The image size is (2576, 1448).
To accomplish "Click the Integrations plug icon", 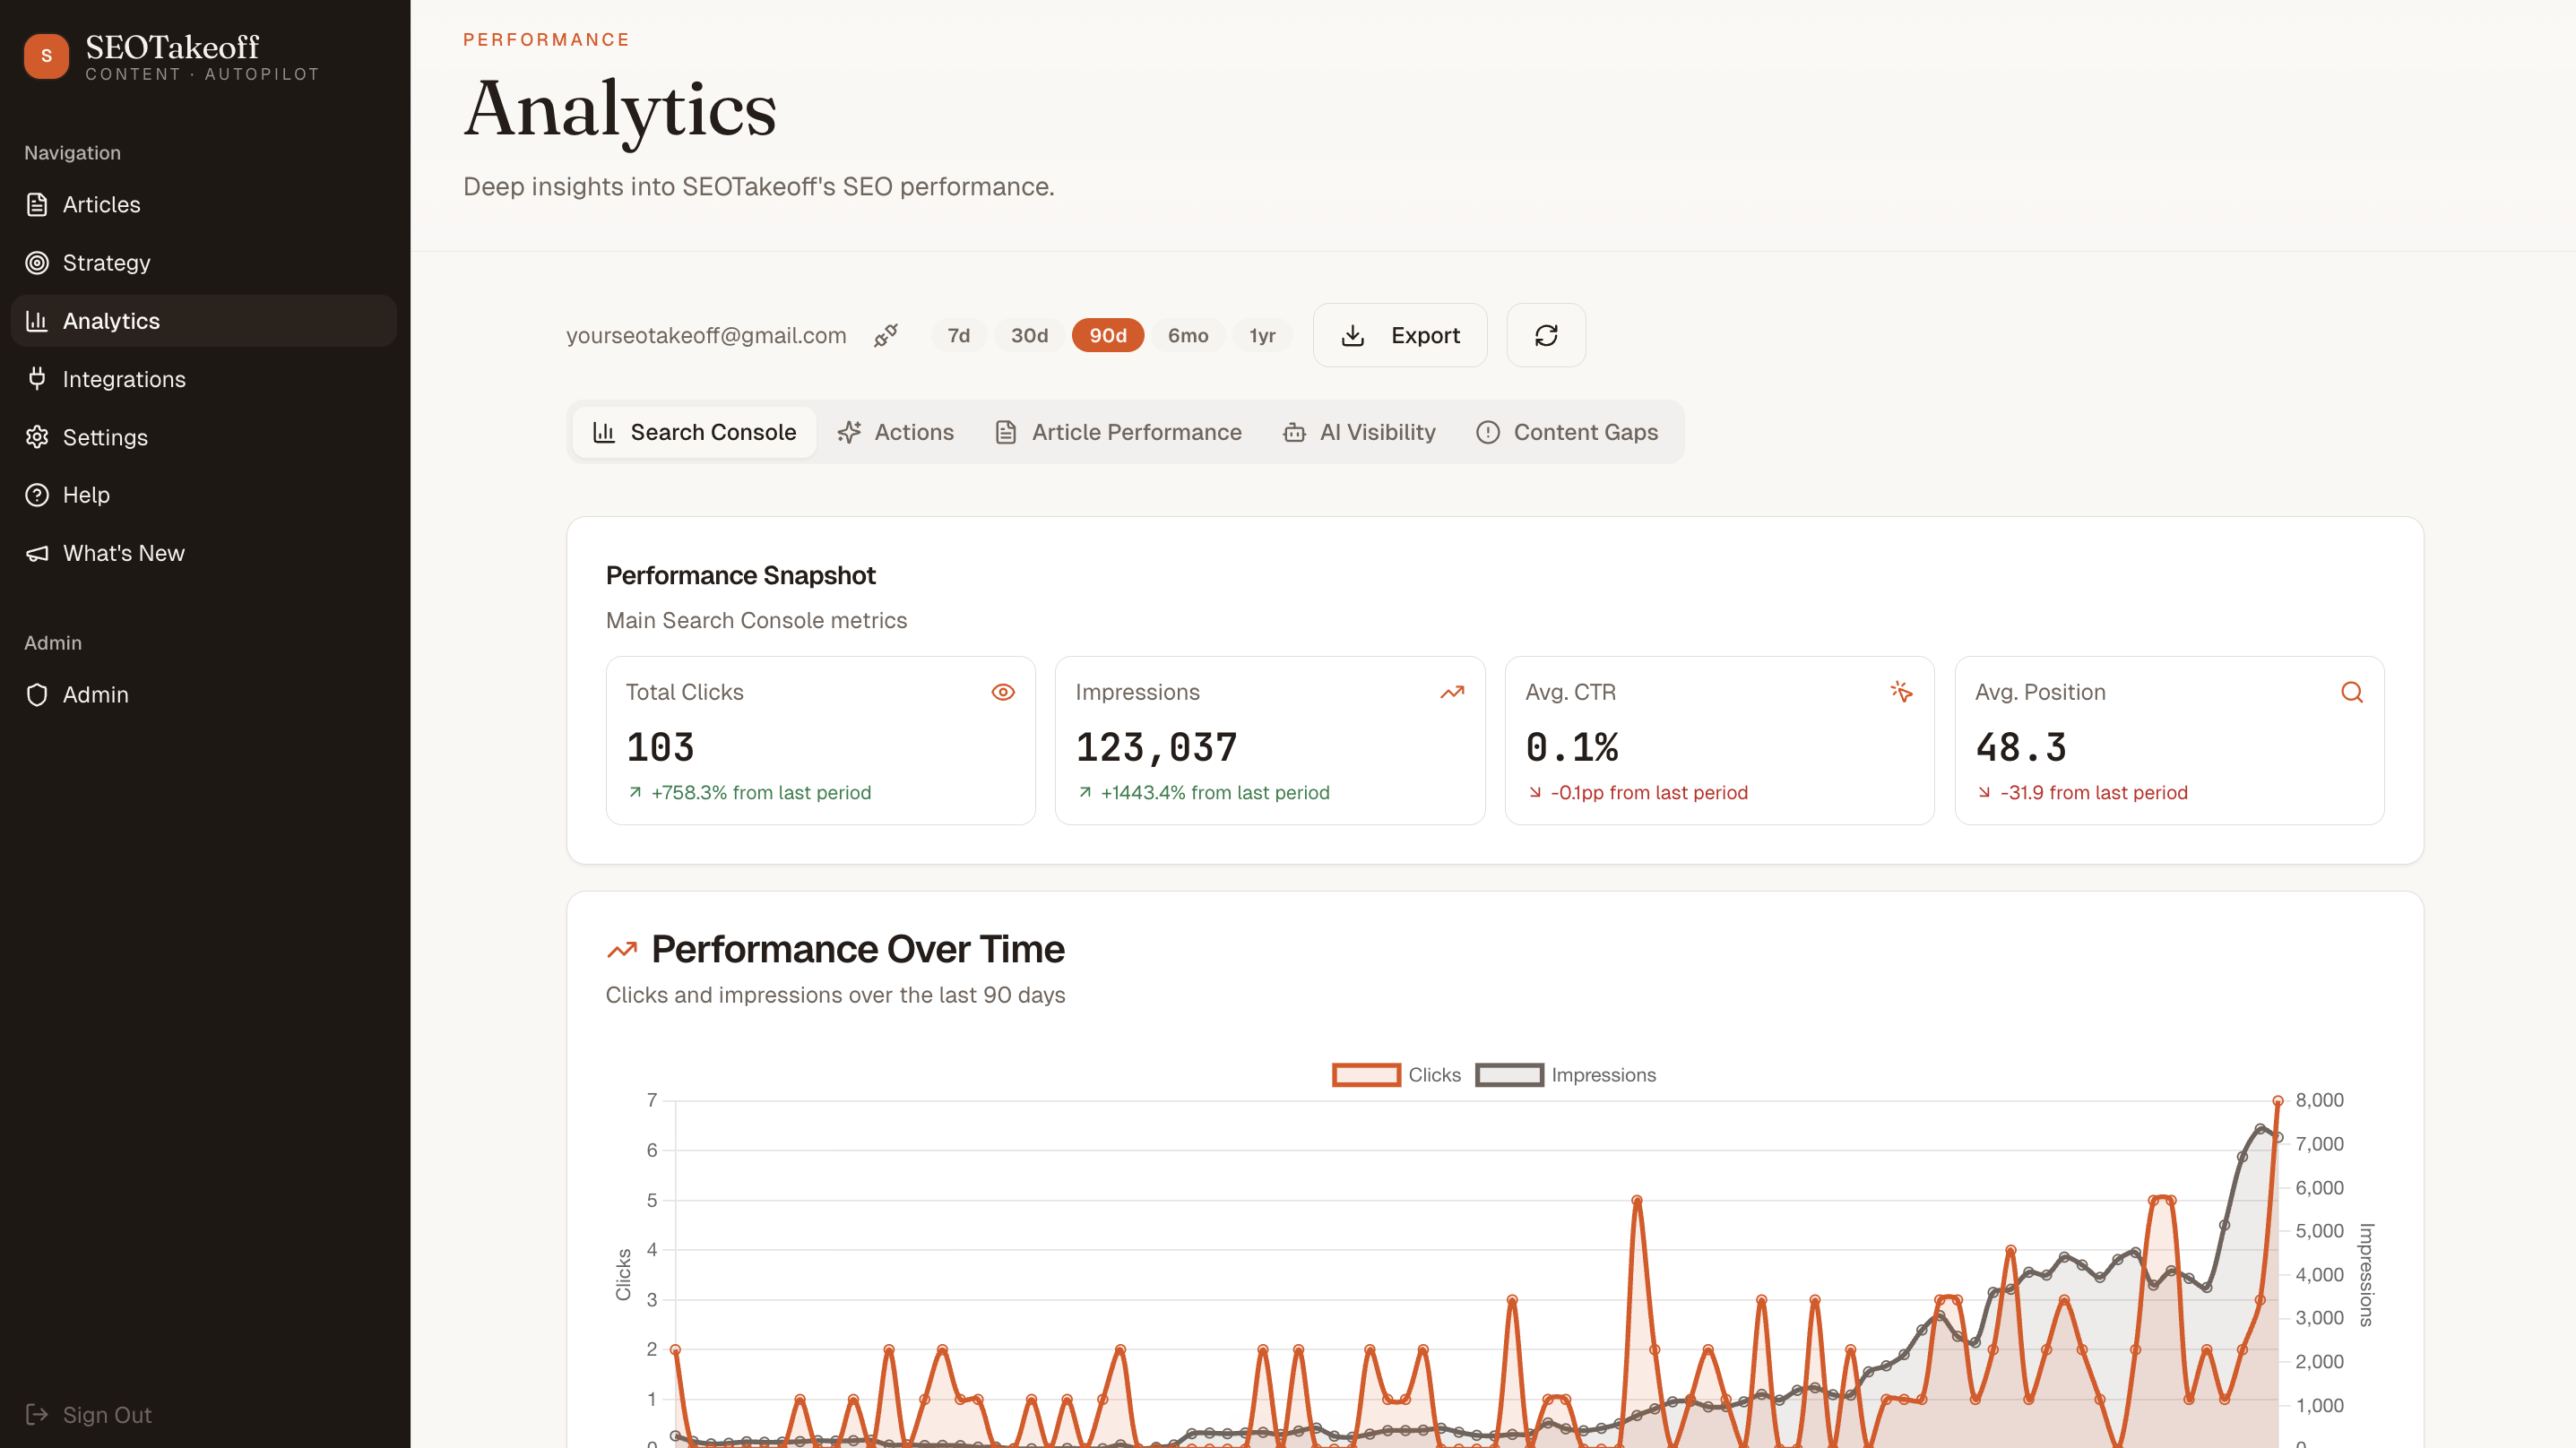I will 37,379.
